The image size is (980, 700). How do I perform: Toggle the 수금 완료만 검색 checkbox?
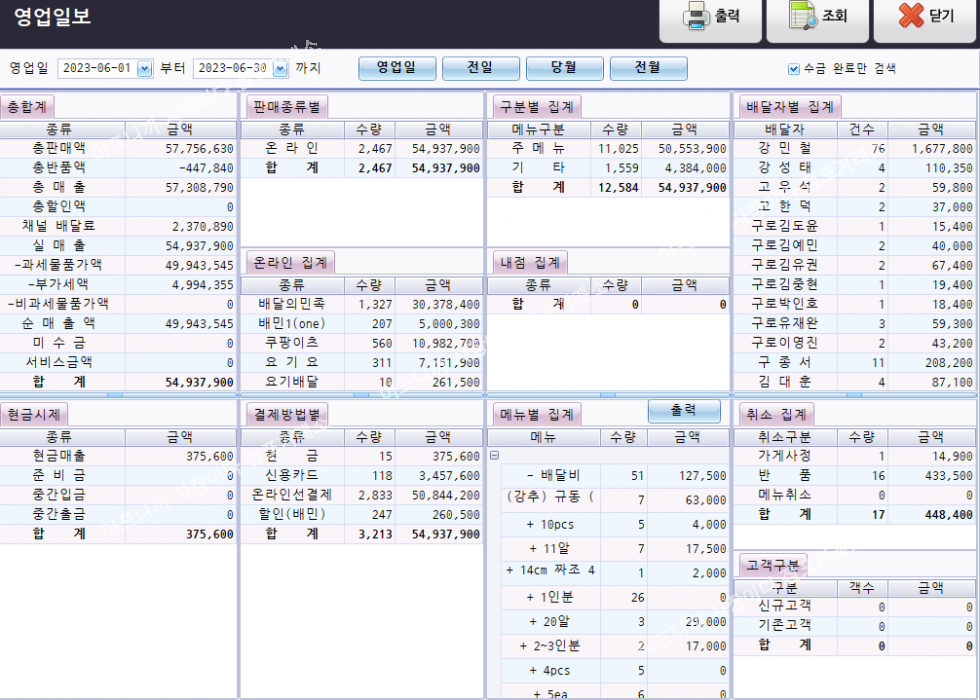point(794,69)
